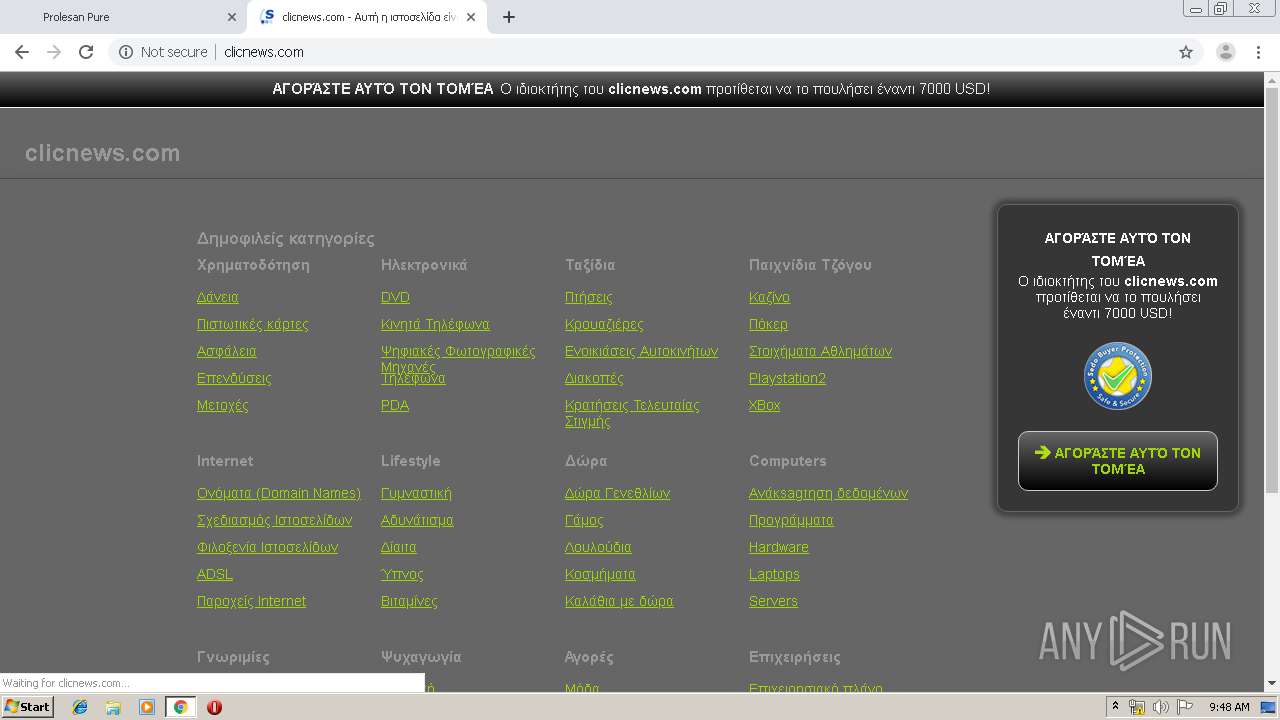Open the Δάνεια link
Image resolution: width=1280 pixels, height=720 pixels.
click(217, 297)
